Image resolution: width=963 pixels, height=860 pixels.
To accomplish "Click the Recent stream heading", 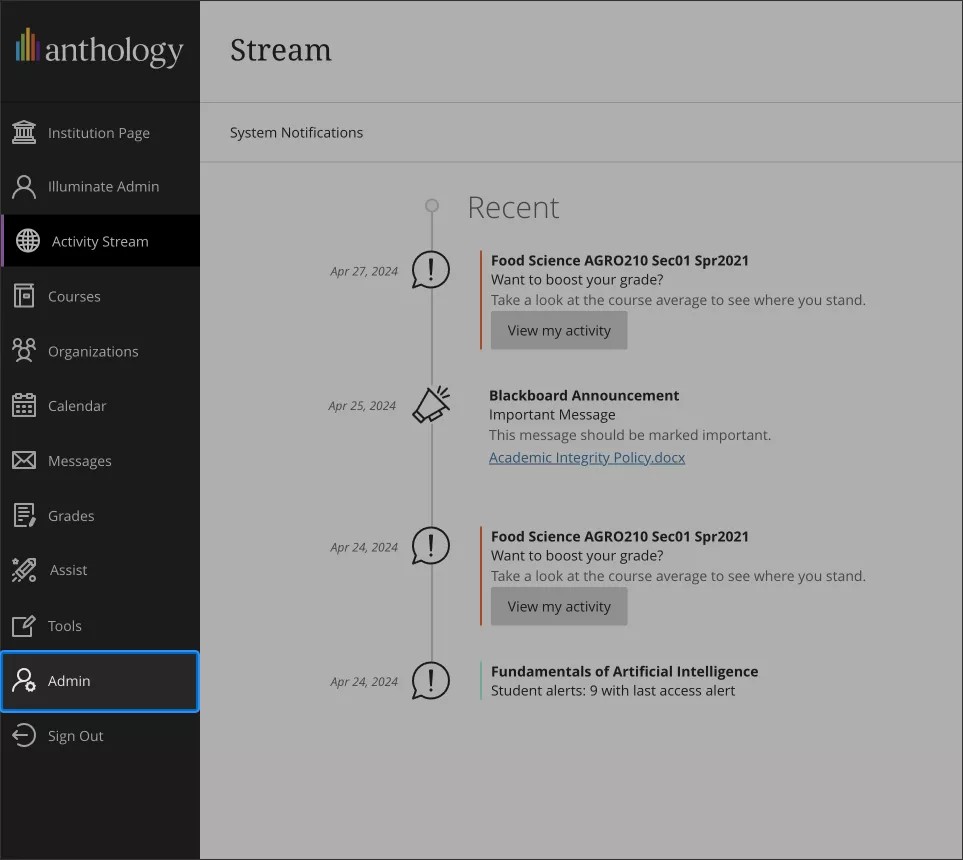I will point(513,208).
